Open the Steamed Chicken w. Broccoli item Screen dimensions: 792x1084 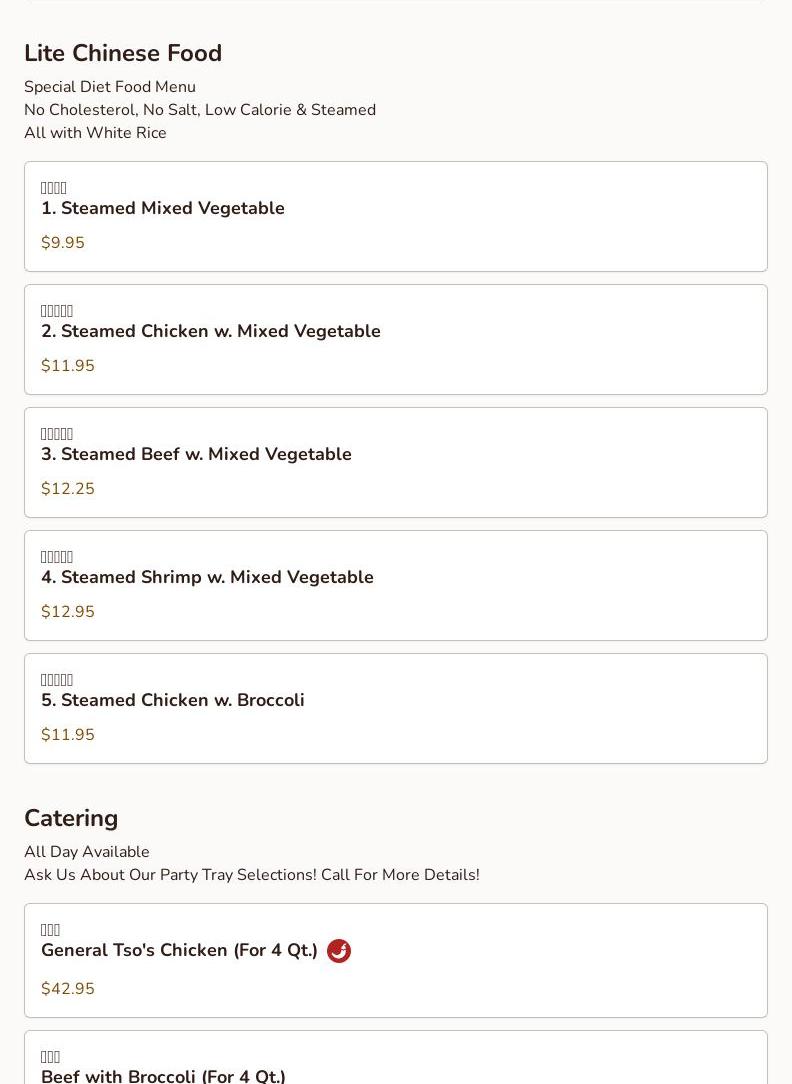pos(173,701)
